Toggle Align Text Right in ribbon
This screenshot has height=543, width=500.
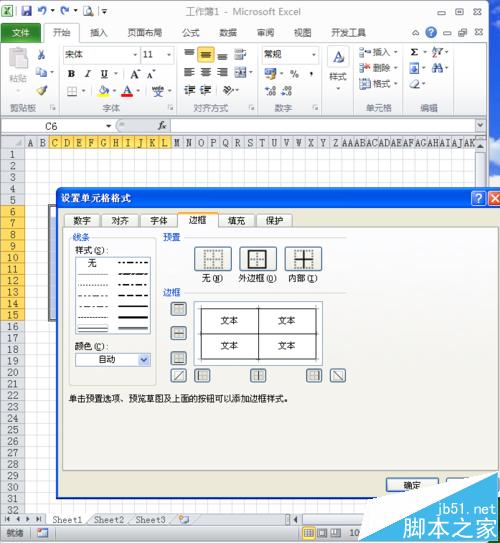(222, 72)
